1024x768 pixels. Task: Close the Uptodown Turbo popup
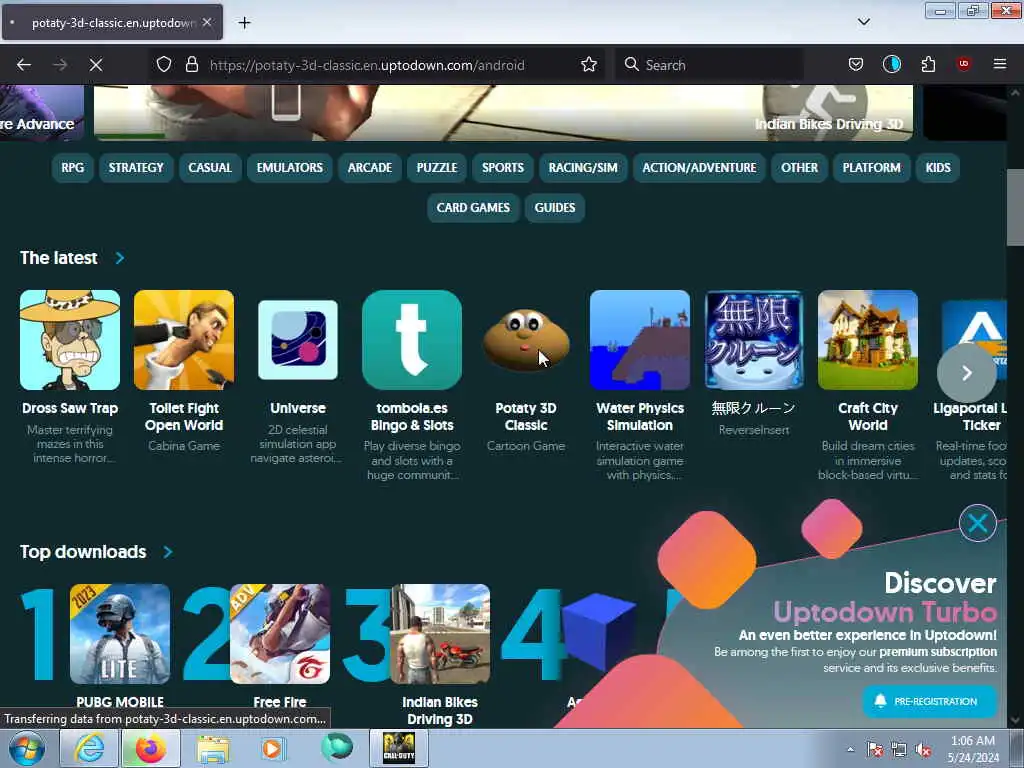point(977,523)
